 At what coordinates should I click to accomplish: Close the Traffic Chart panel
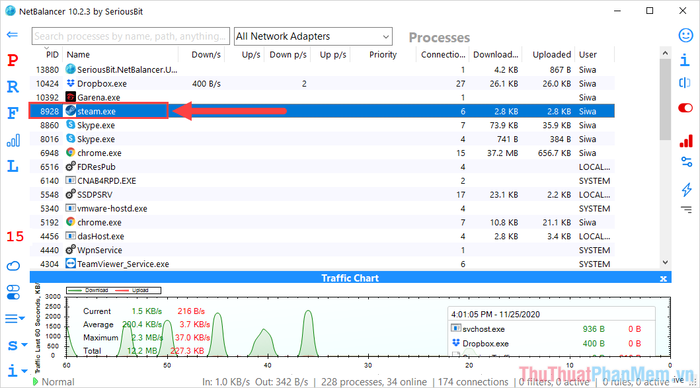pos(663,278)
